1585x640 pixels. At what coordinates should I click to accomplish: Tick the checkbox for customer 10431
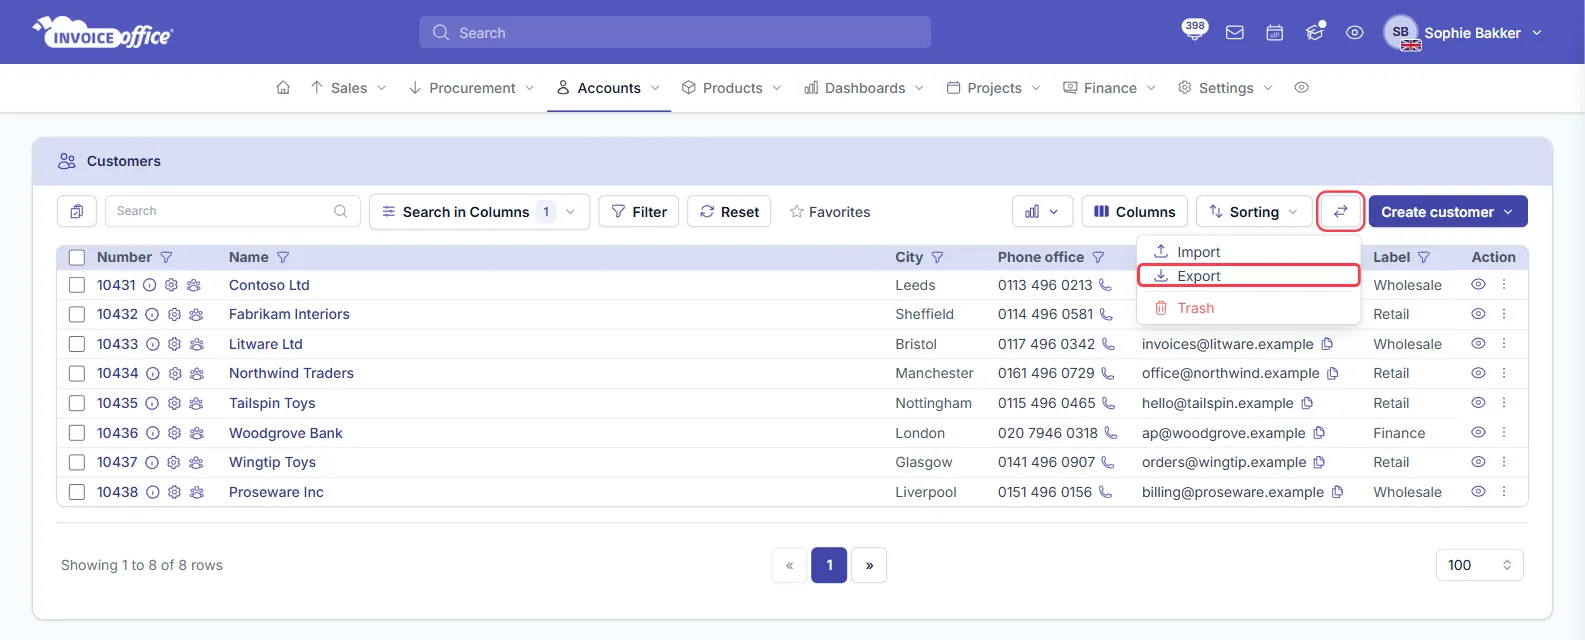(77, 285)
